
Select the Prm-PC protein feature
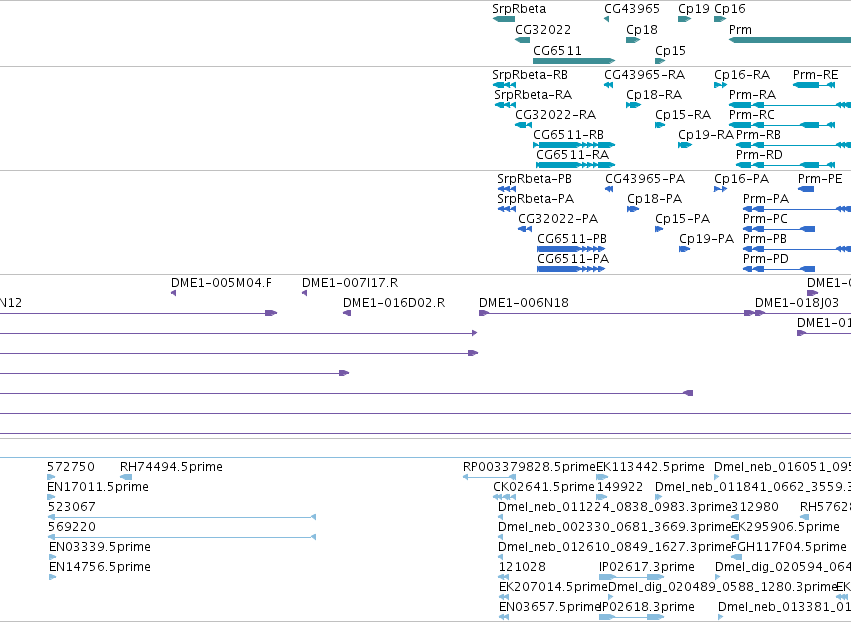(x=779, y=229)
